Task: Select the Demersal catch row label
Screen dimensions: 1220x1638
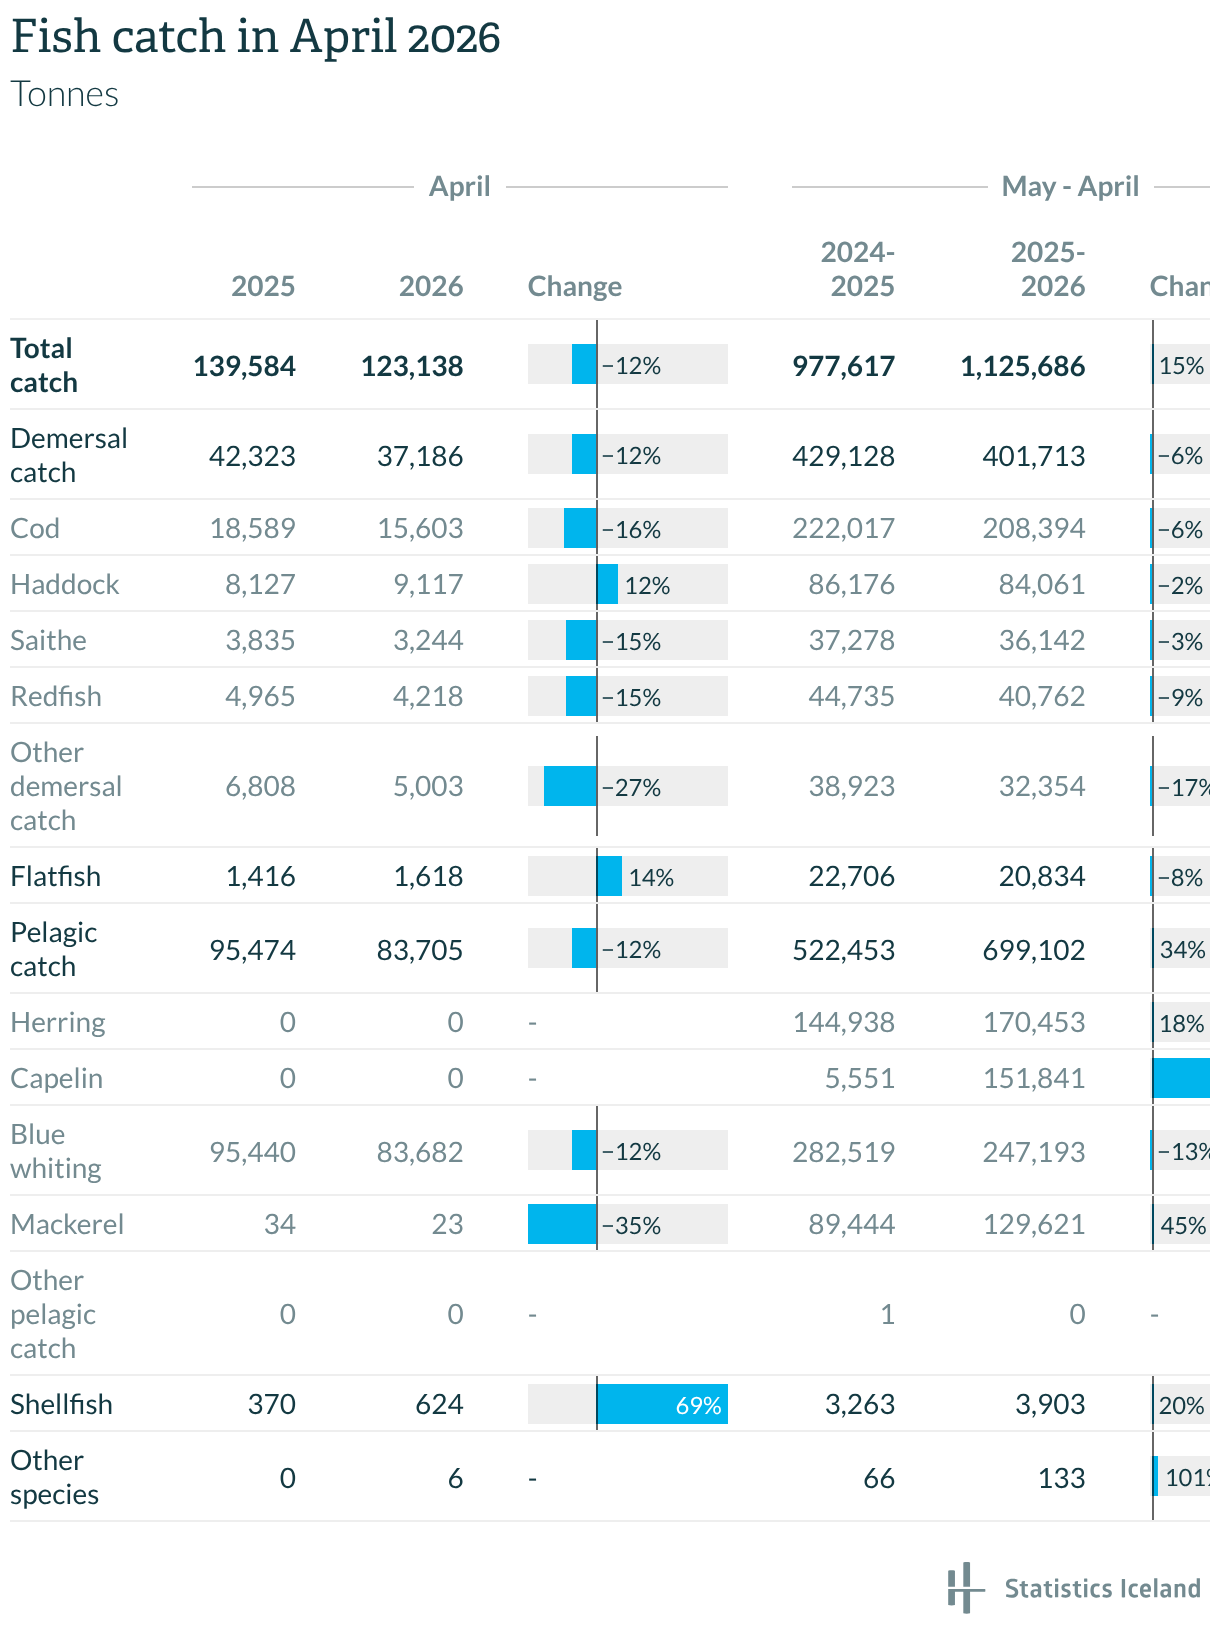Action: coord(69,455)
